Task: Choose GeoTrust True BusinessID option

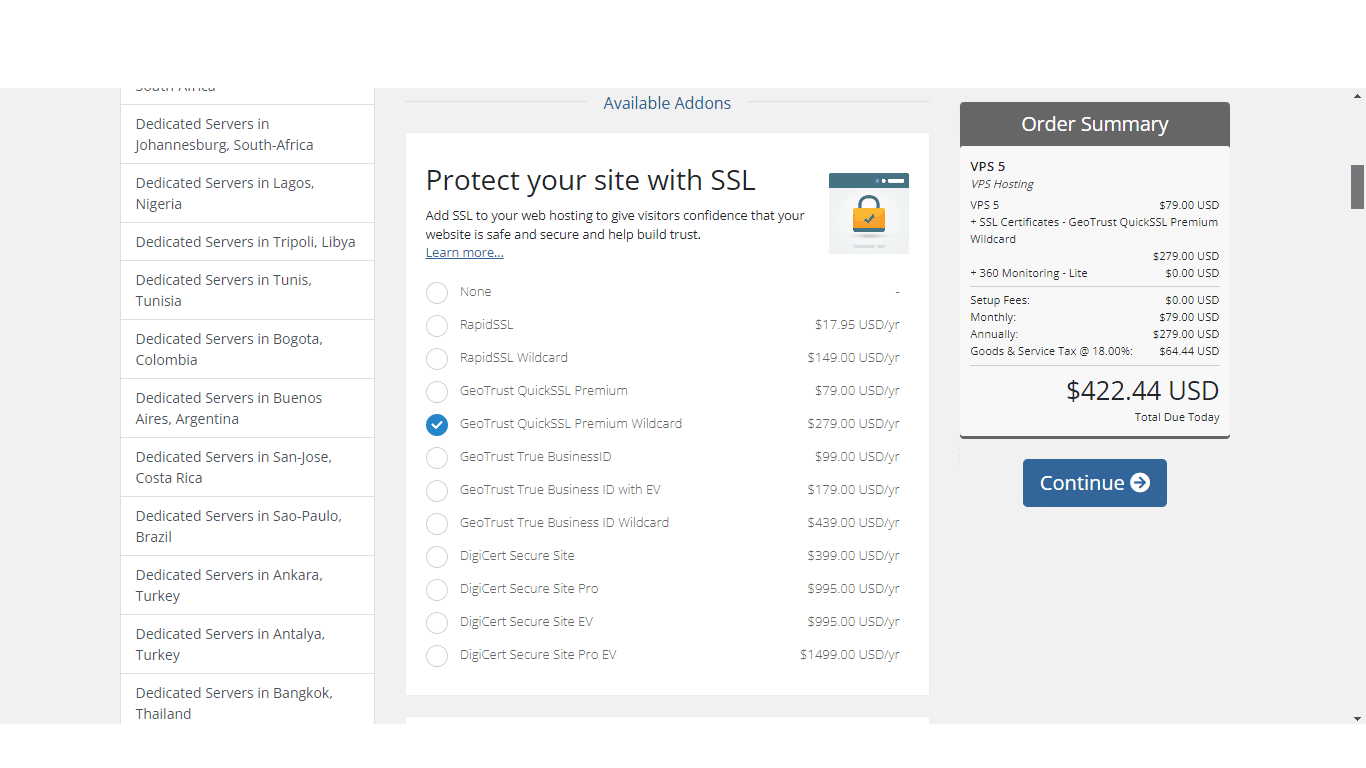Action: [x=437, y=458]
